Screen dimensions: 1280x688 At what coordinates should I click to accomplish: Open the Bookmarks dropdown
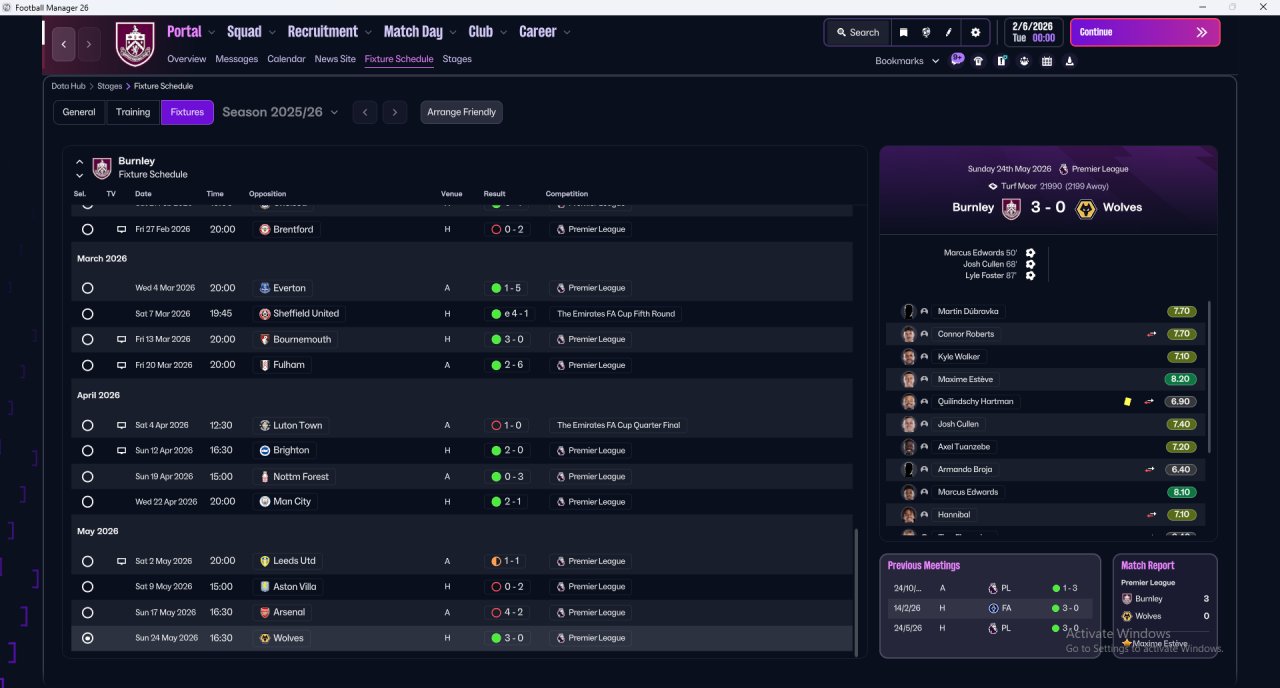(907, 61)
